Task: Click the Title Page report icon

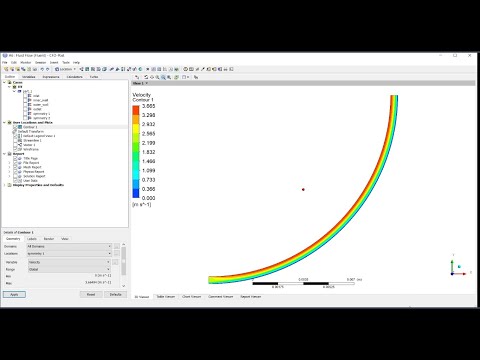Action: coord(20,158)
